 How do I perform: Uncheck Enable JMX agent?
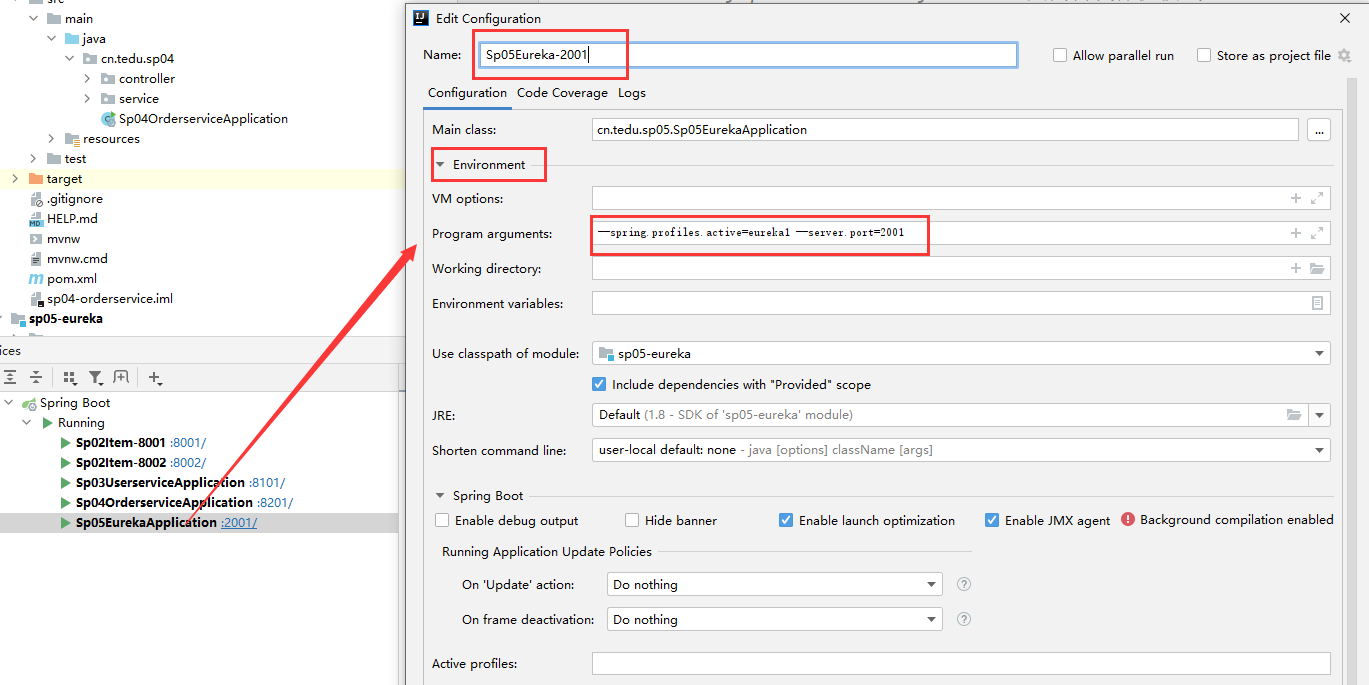point(992,520)
